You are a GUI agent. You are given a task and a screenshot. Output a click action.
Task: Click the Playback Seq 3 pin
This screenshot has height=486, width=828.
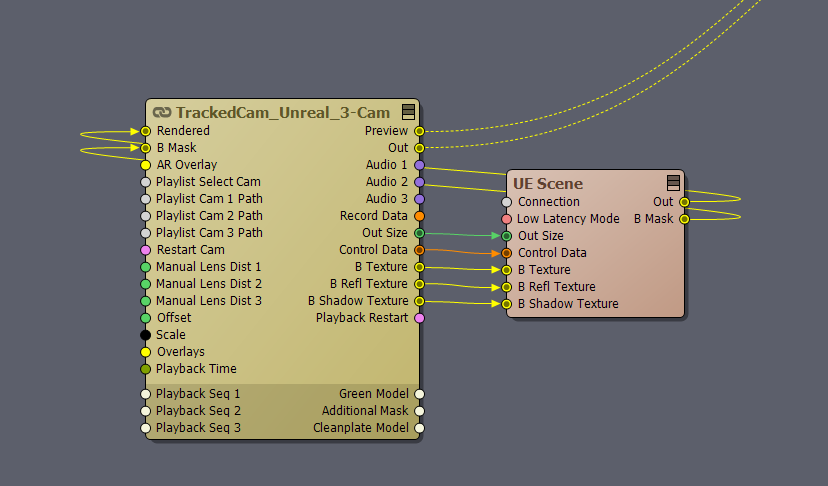coord(146,428)
